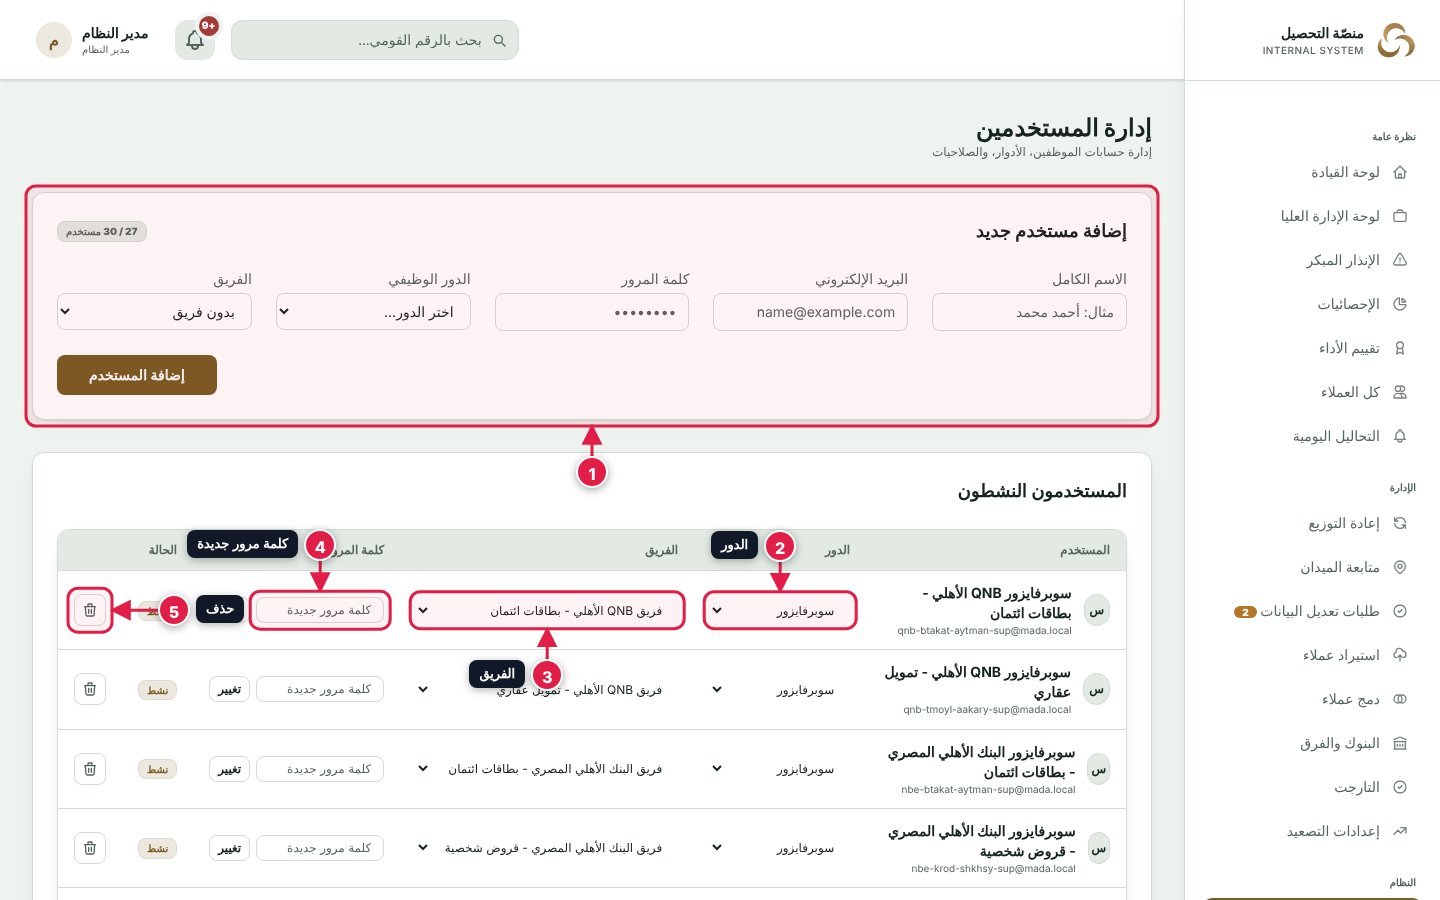The height and width of the screenshot is (900, 1440).
Task: Click the إعدادات التصعيد trend icon
Action: tap(1400, 831)
